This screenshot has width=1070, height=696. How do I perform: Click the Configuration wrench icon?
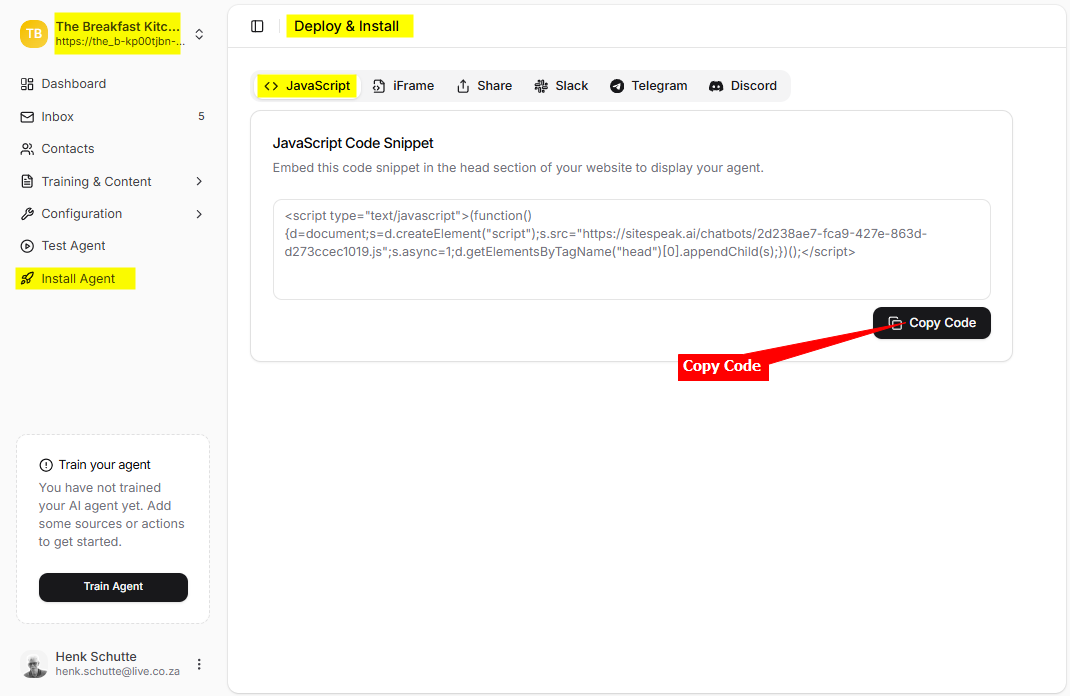click(27, 214)
